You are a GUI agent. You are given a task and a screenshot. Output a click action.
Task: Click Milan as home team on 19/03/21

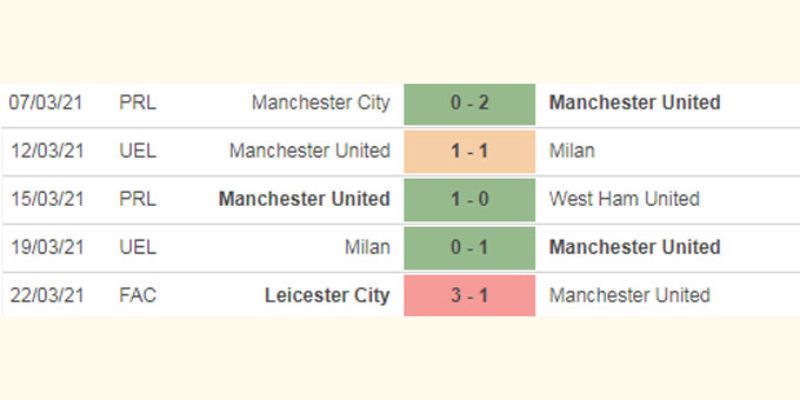click(x=367, y=247)
